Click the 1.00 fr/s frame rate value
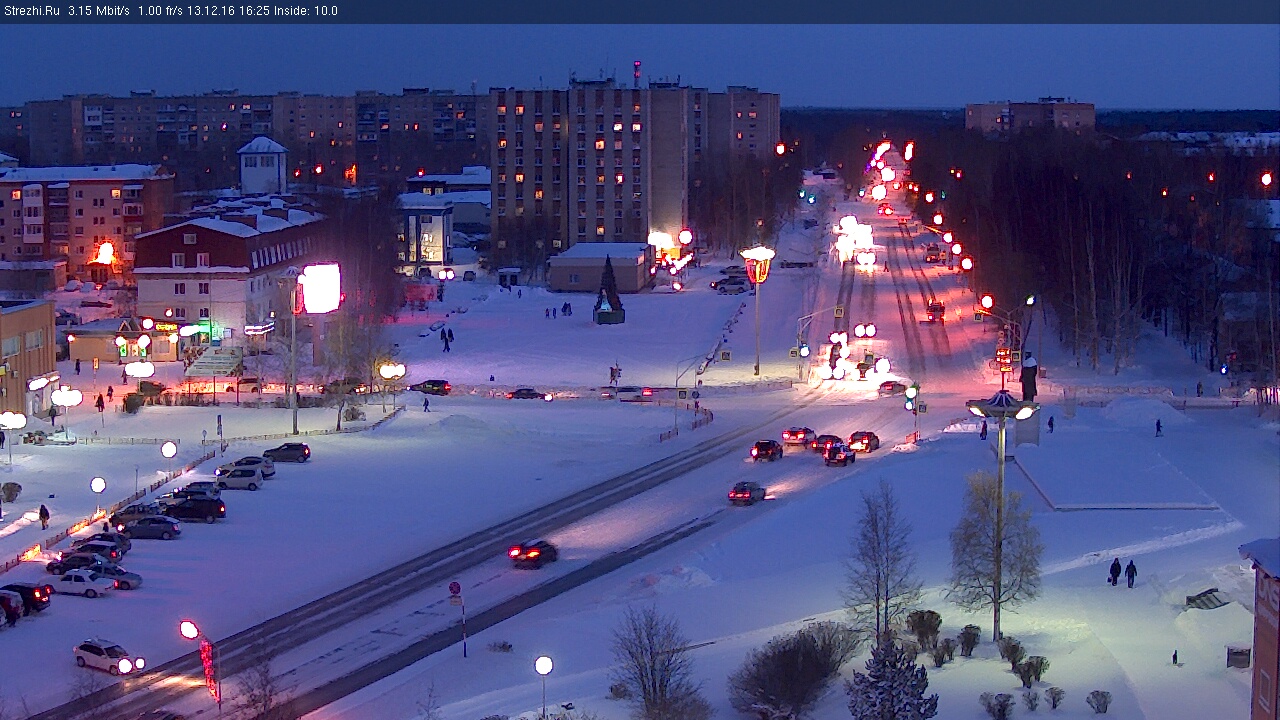 [160, 11]
